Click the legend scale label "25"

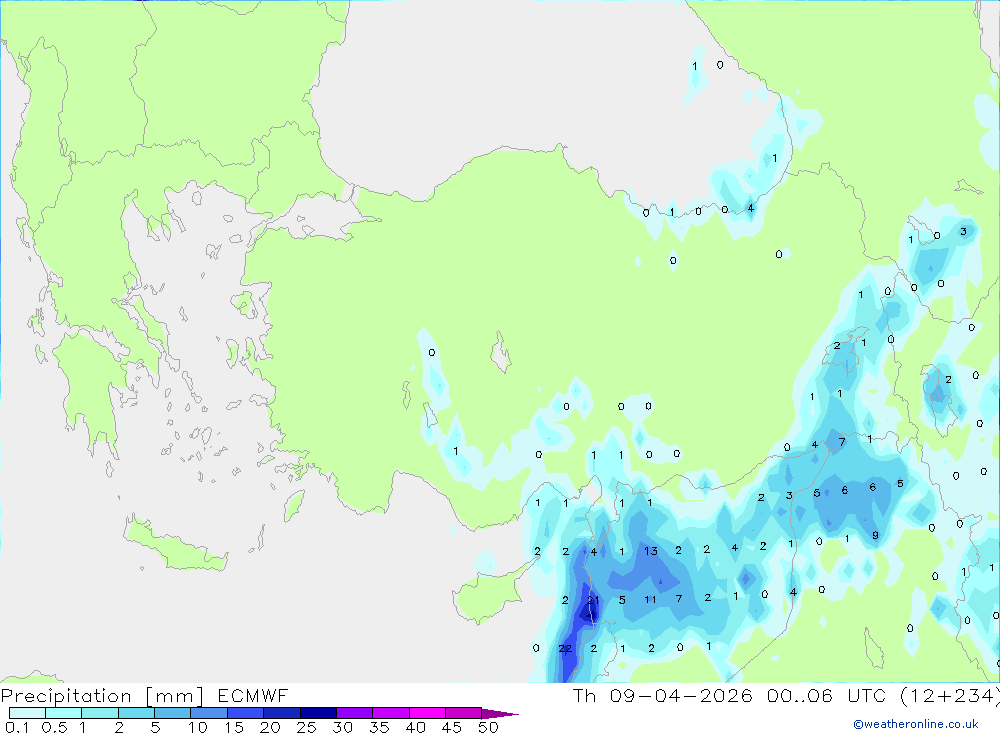[x=307, y=727]
